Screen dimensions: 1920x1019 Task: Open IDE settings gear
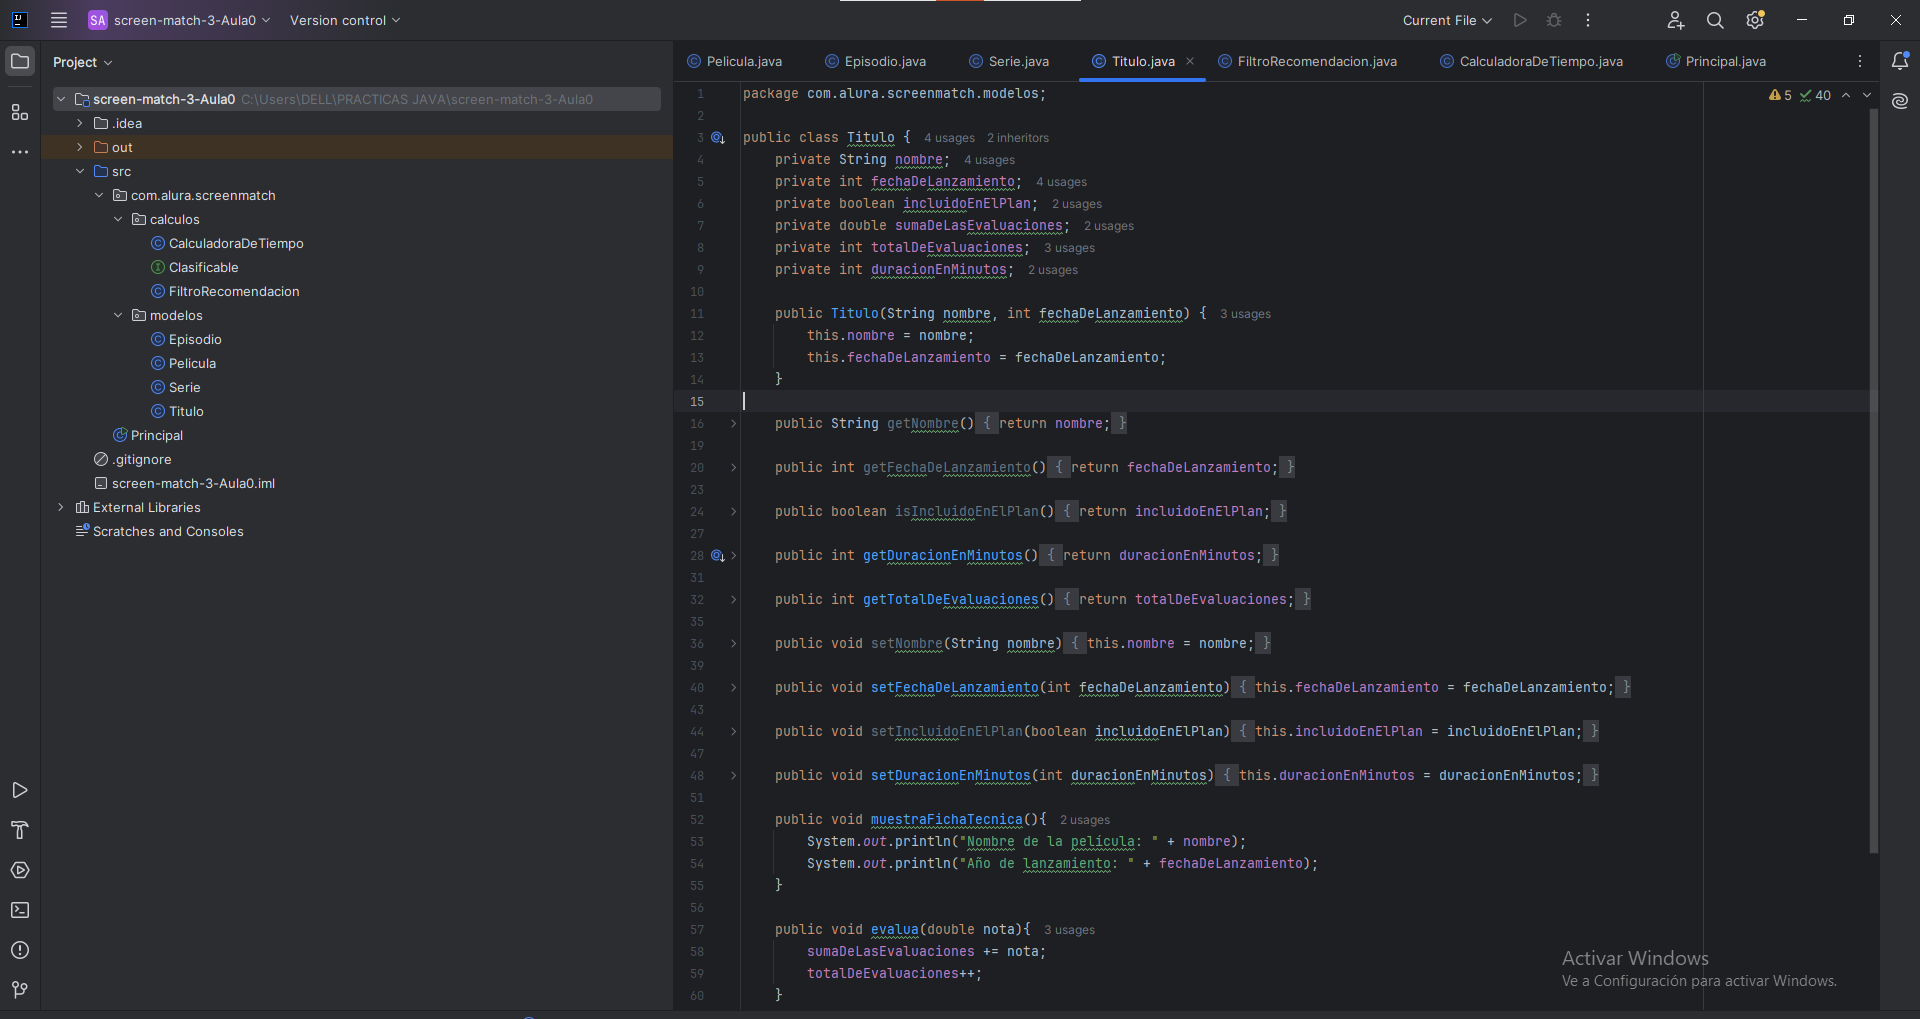(1755, 20)
